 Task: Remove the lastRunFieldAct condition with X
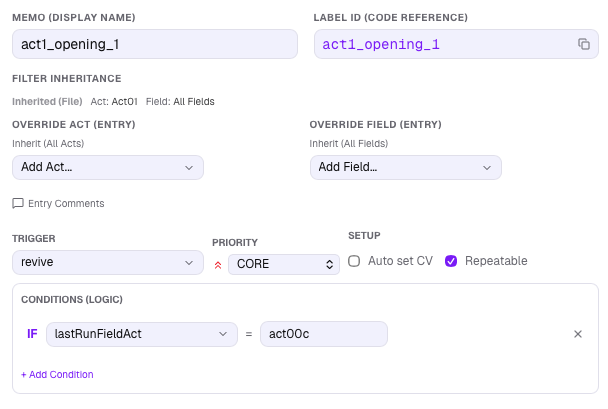(x=577, y=334)
